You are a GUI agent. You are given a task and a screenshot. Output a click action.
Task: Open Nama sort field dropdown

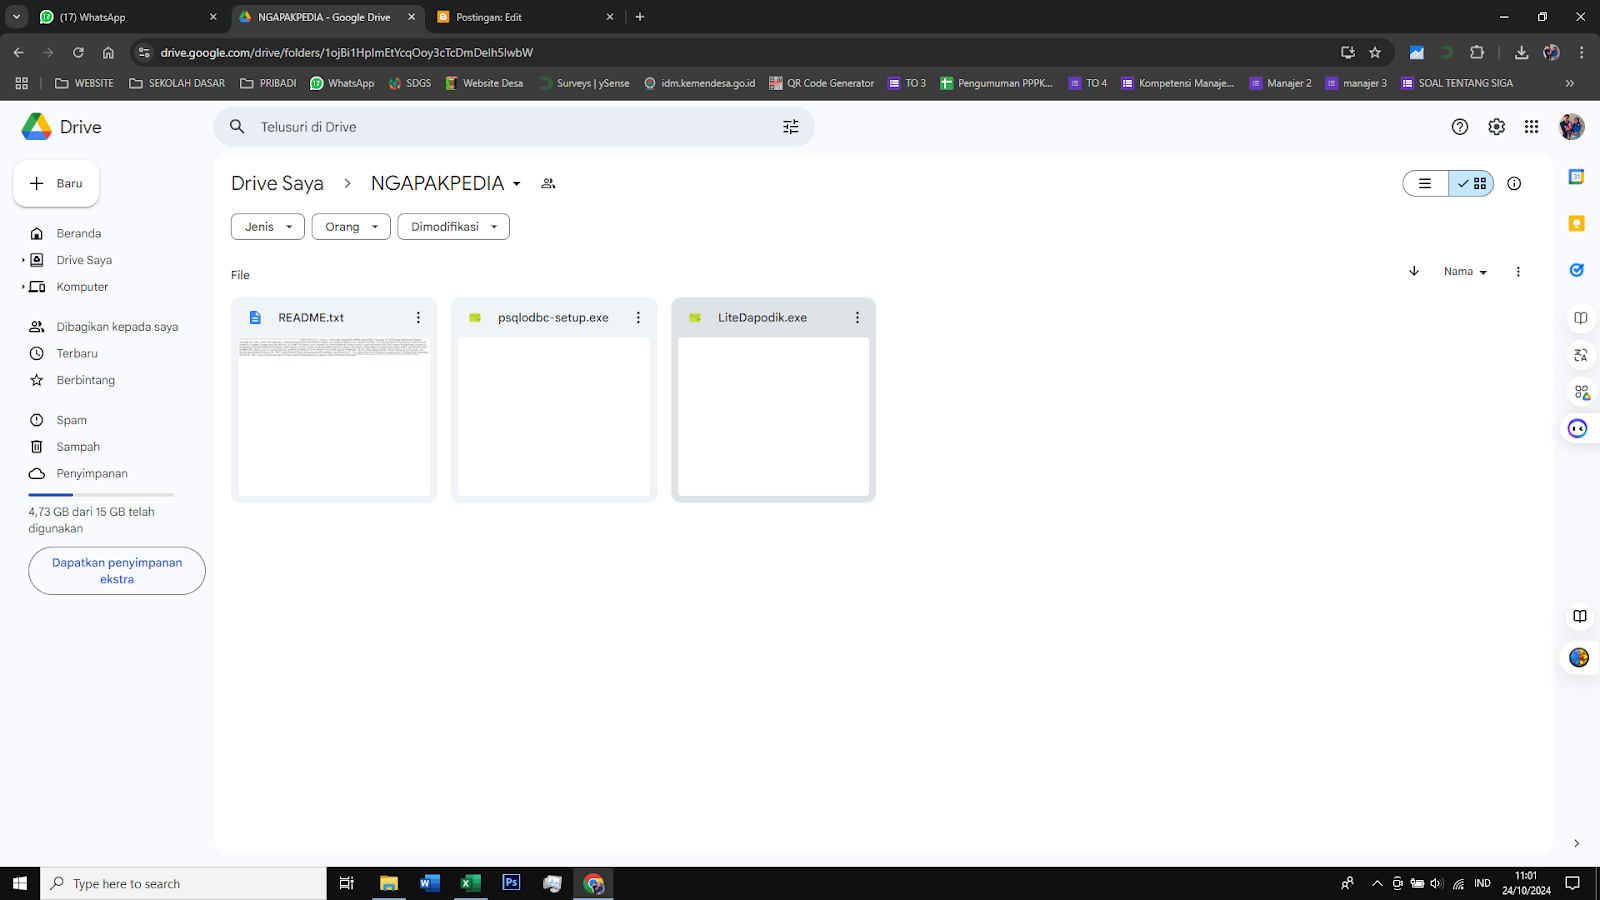(1465, 272)
